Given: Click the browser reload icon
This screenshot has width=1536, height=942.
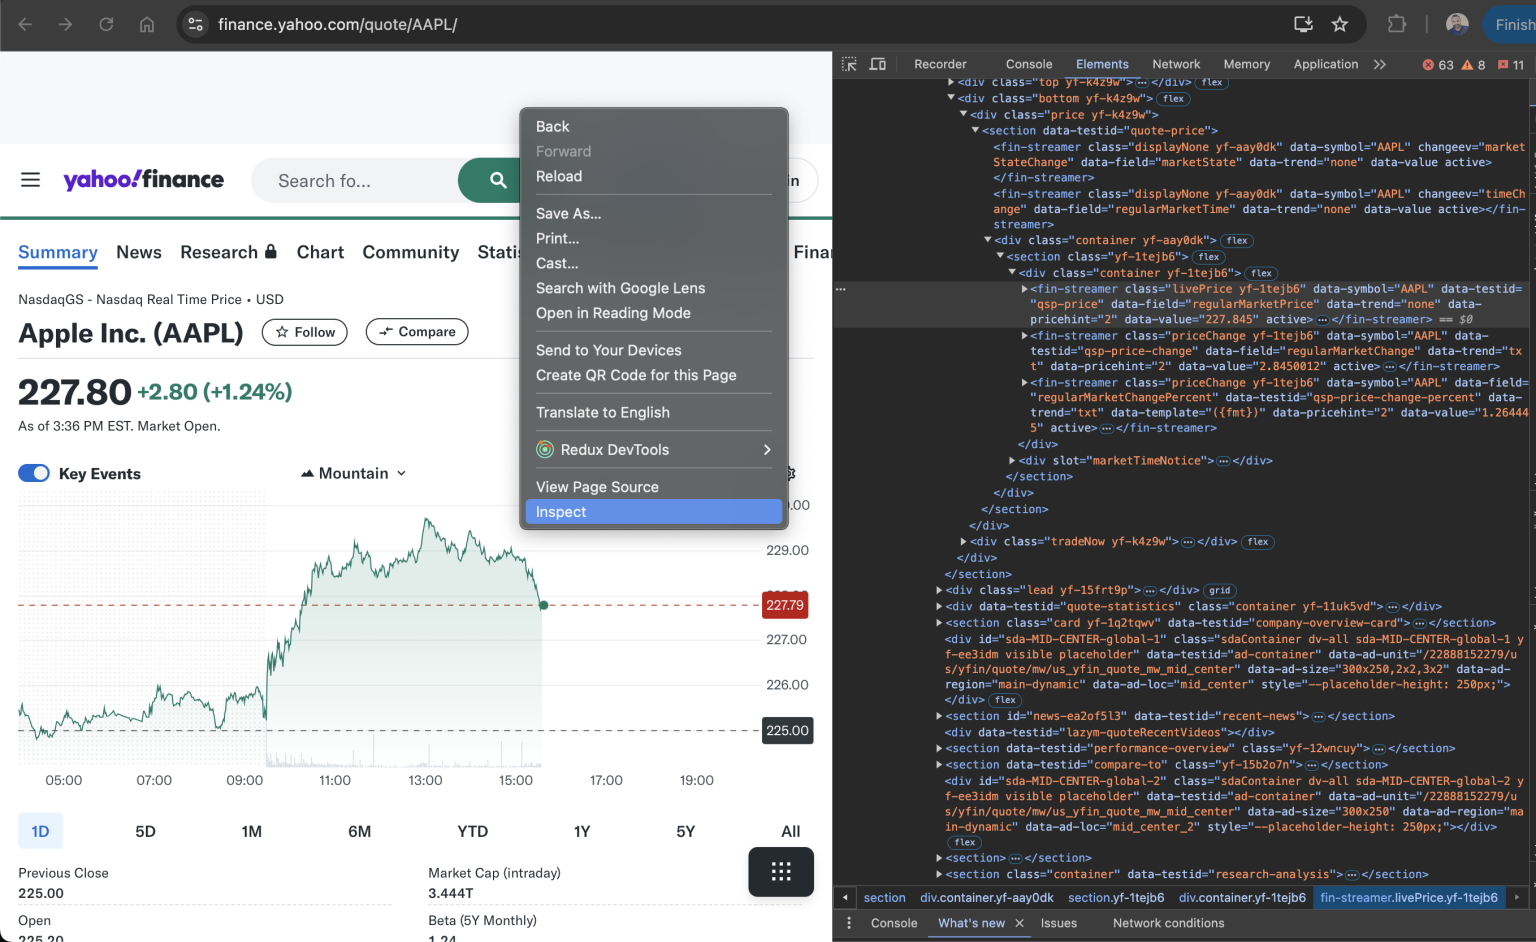Looking at the screenshot, I should [106, 24].
